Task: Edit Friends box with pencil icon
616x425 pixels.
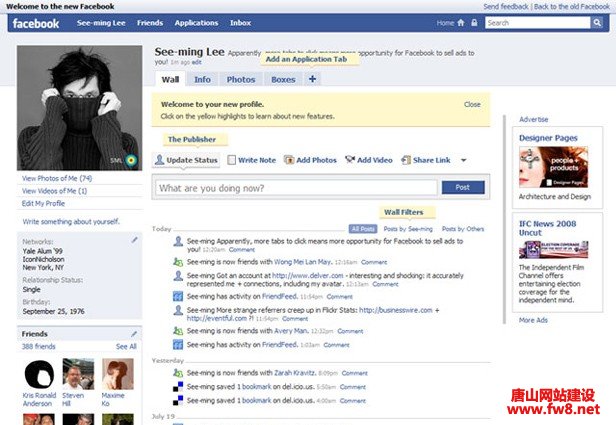Action: (x=134, y=333)
